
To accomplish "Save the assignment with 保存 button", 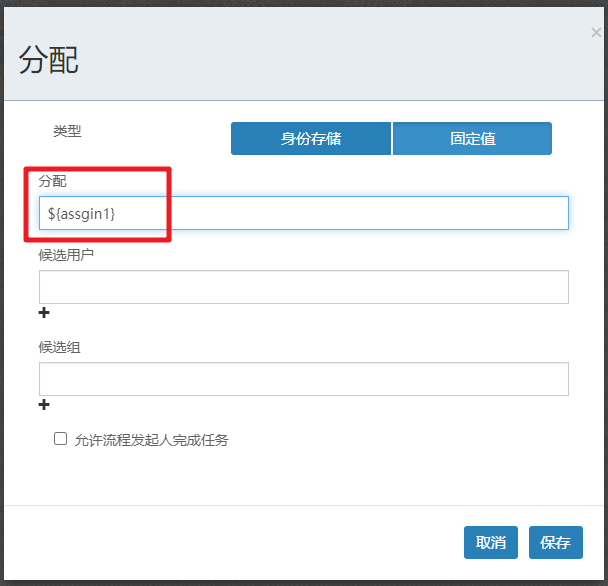I will point(555,542).
